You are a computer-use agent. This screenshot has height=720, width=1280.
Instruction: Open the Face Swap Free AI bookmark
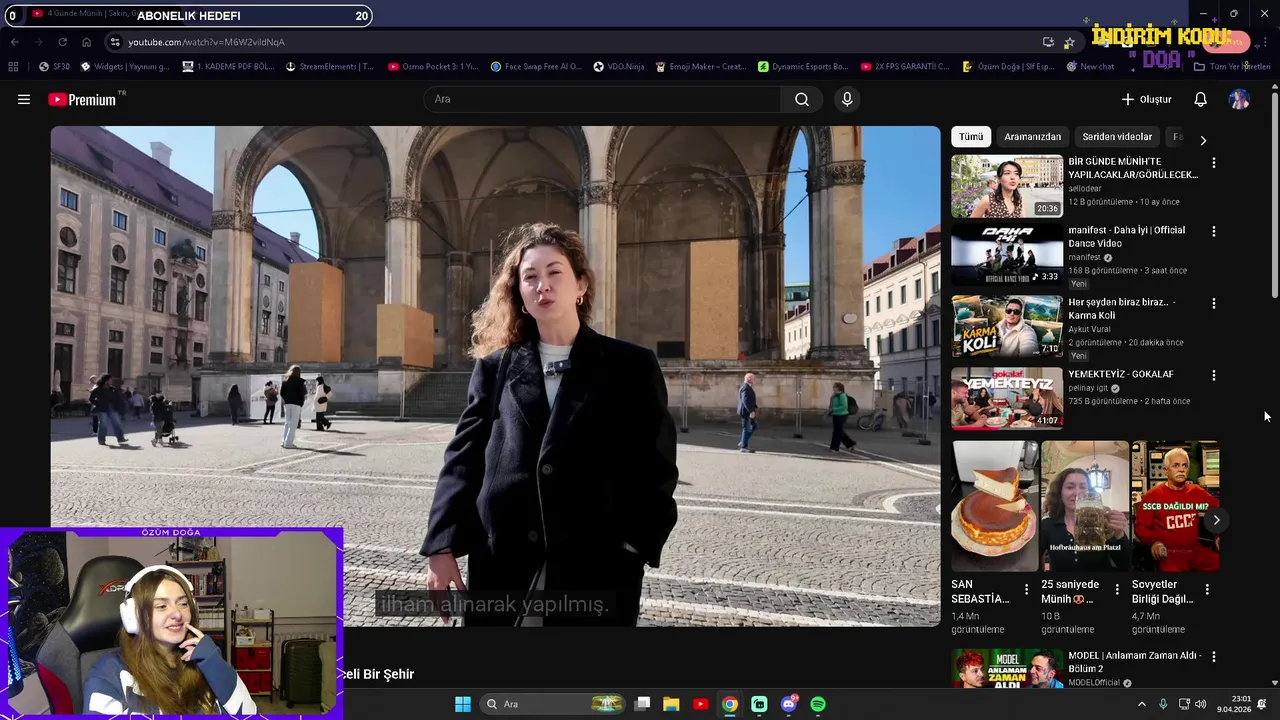click(536, 67)
